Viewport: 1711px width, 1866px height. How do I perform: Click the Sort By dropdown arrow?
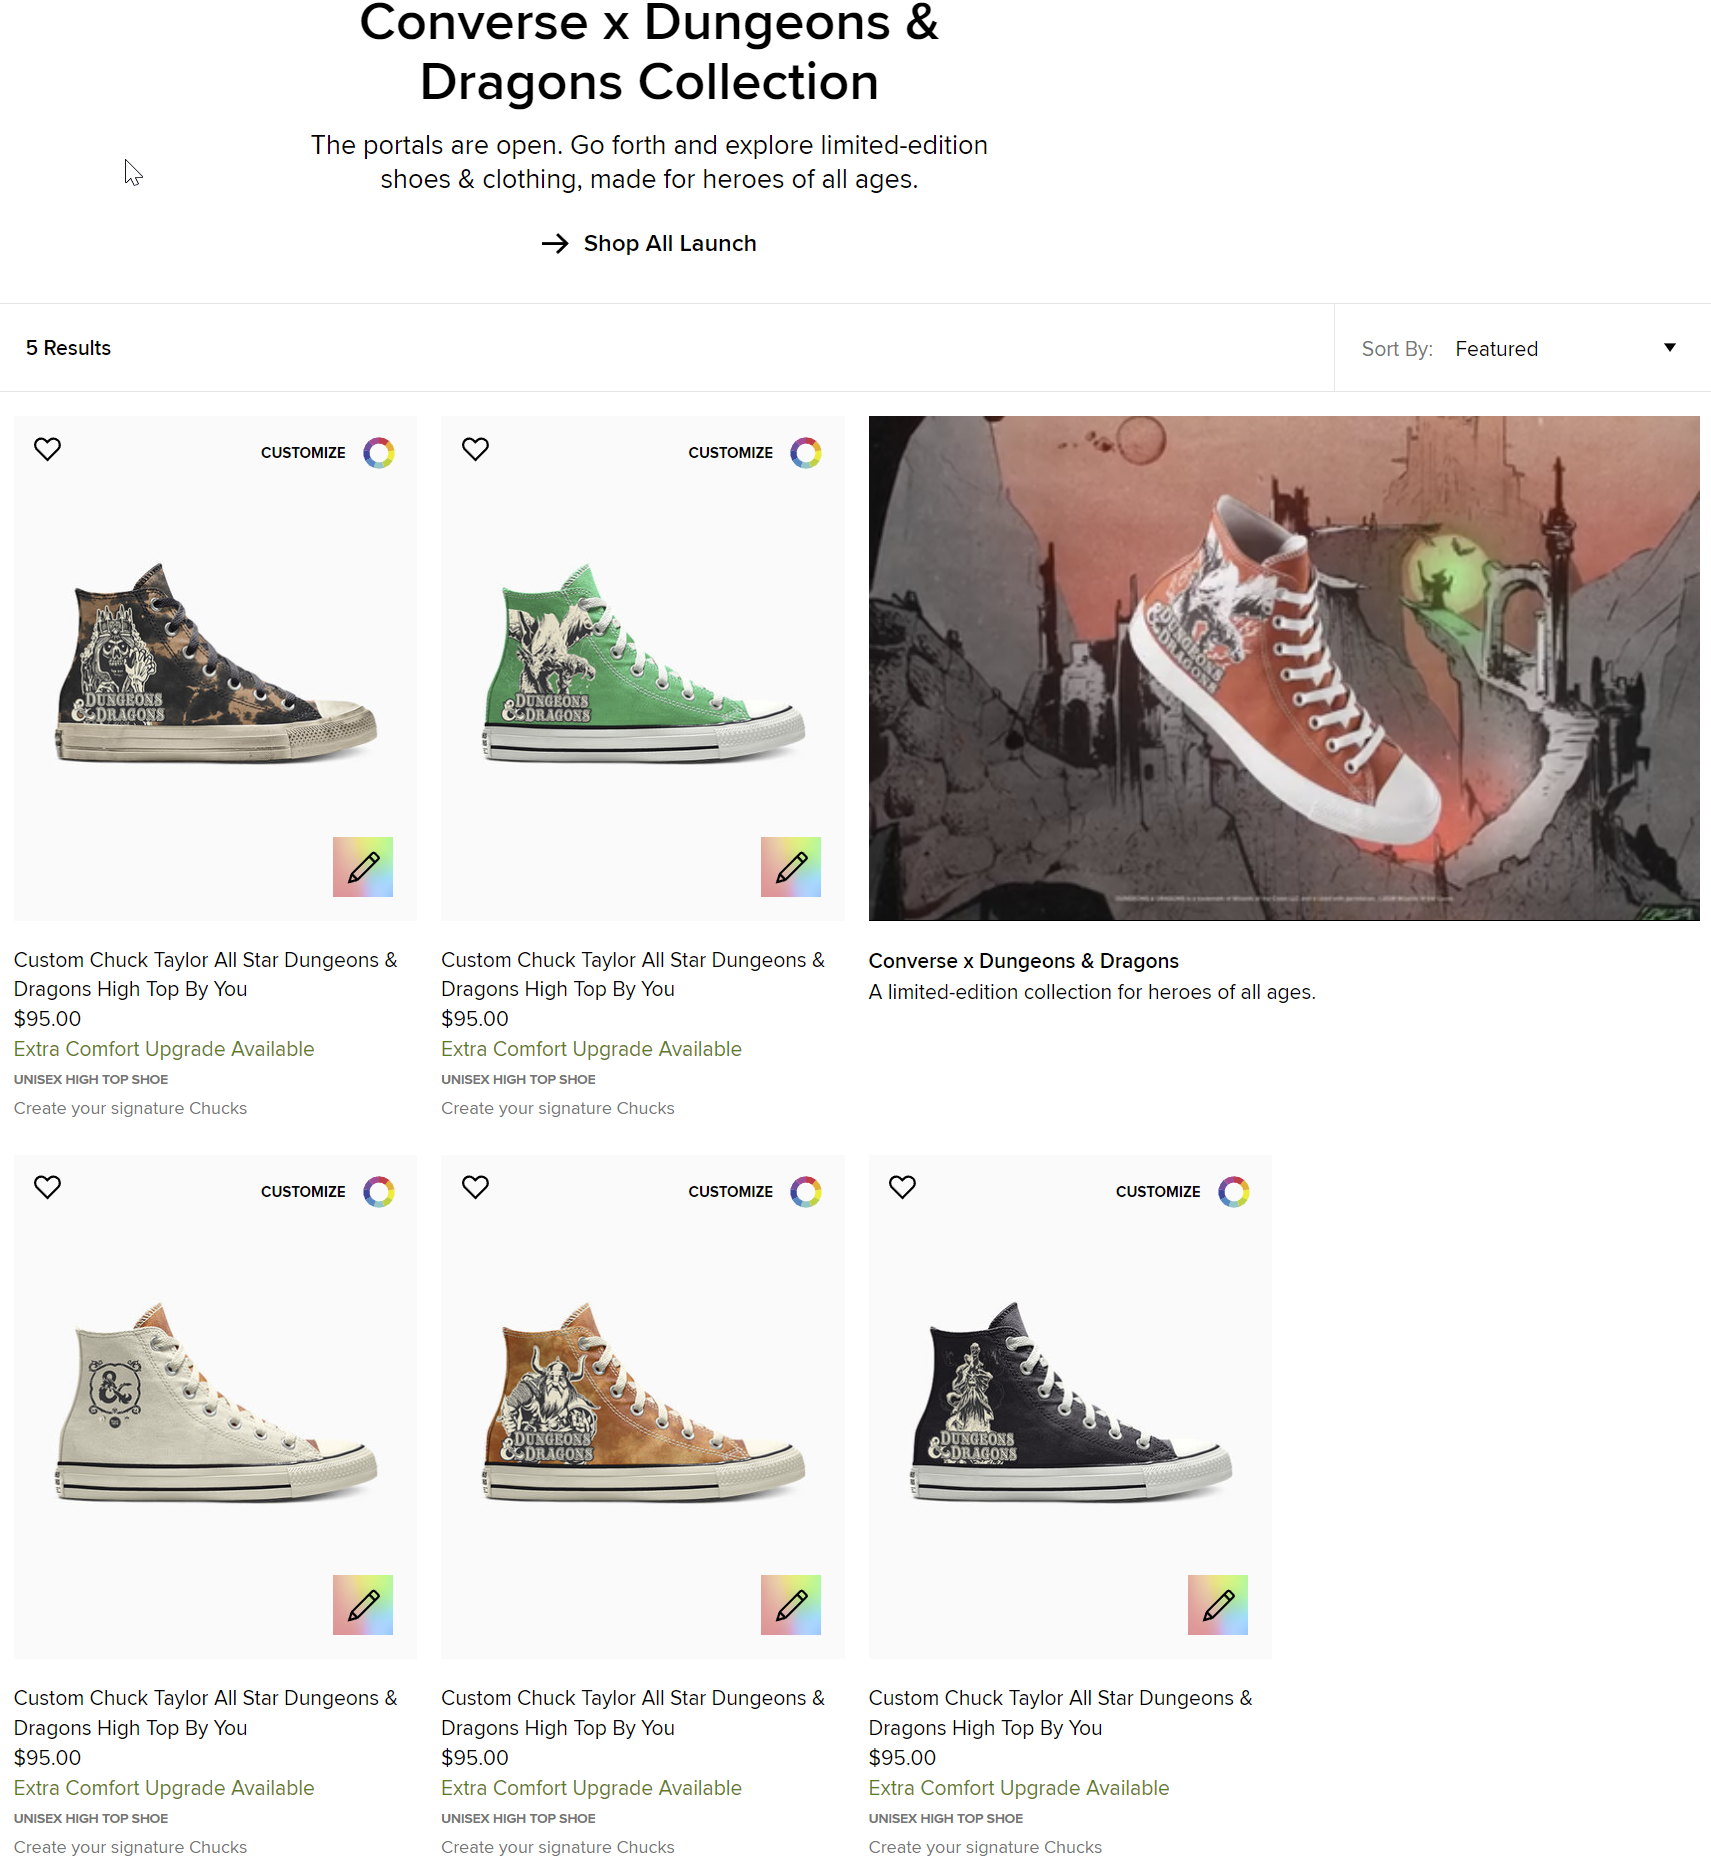pyautogui.click(x=1669, y=348)
